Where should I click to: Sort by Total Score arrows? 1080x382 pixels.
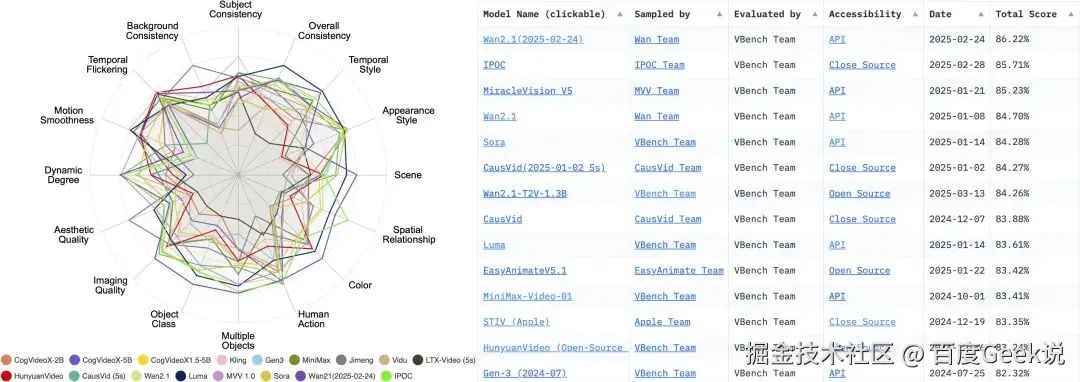(1071, 14)
